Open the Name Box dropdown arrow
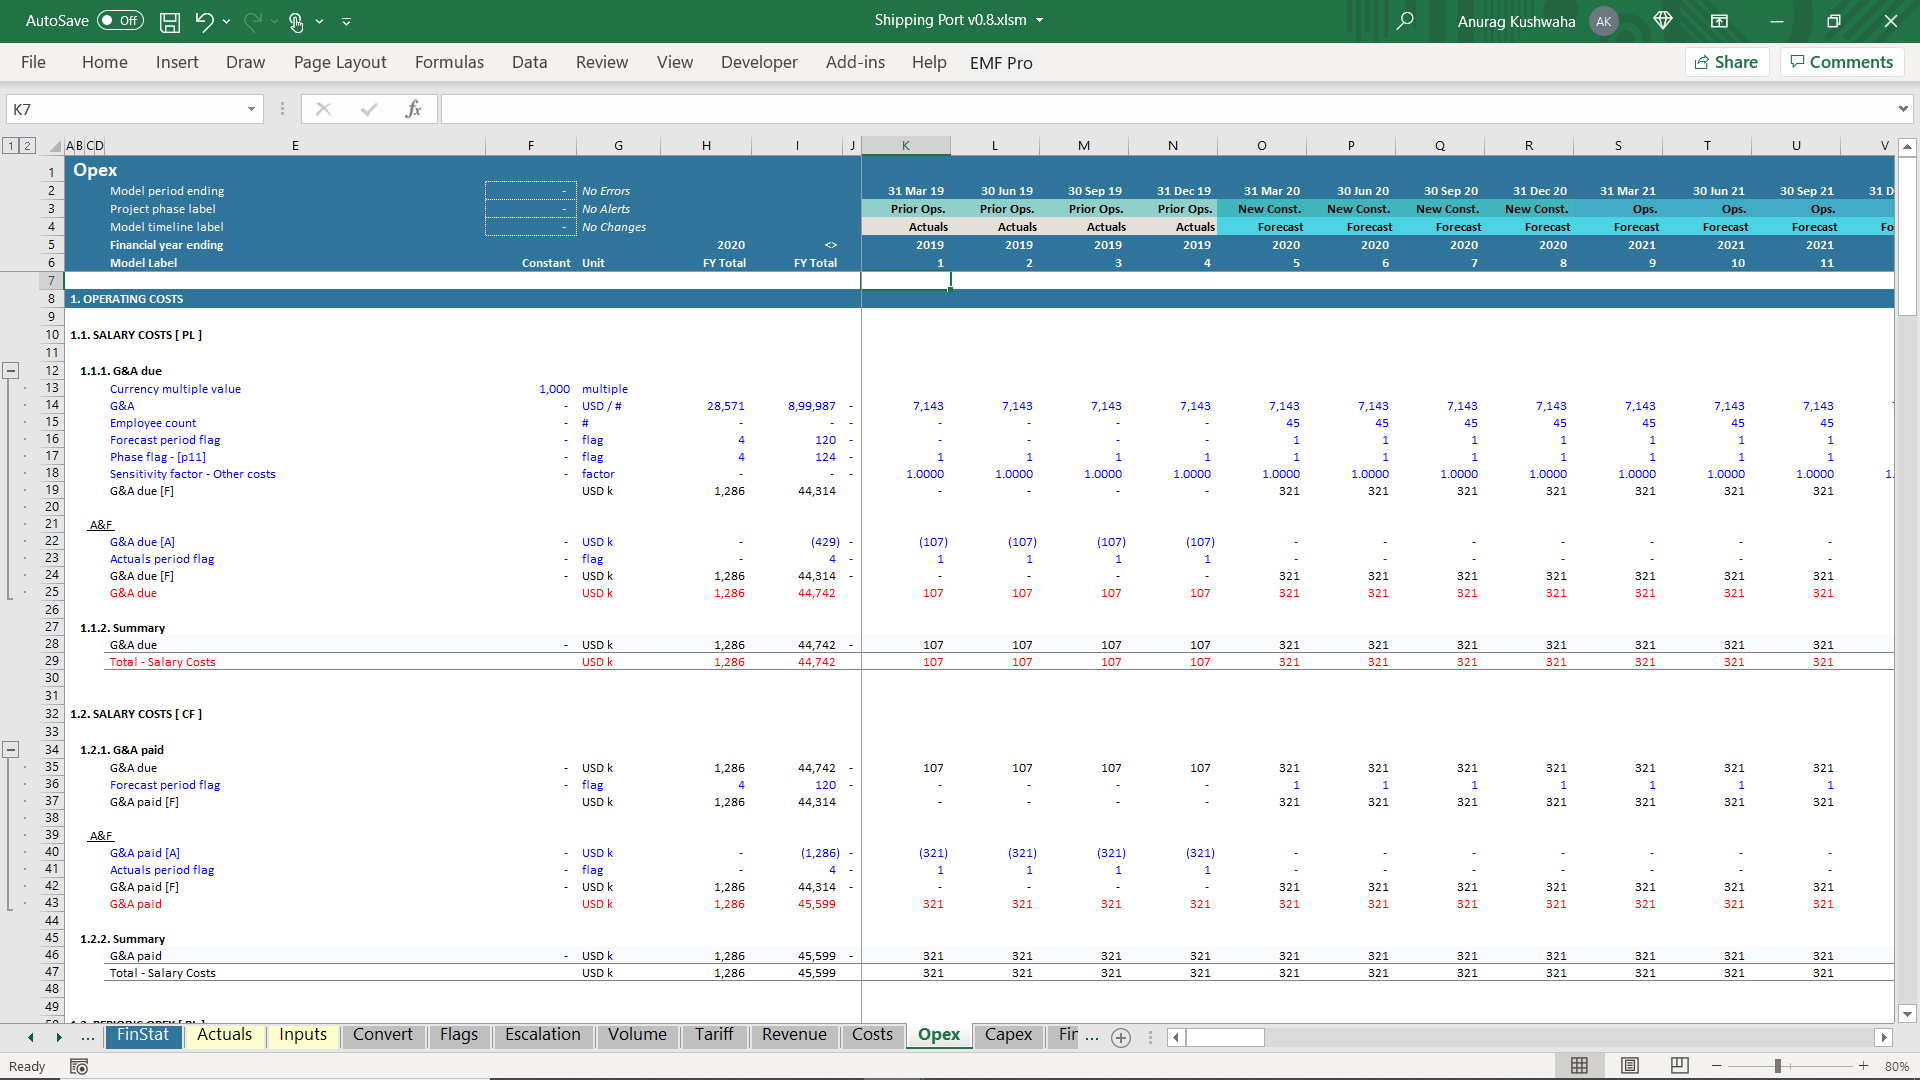1920x1080 pixels. 251,109
